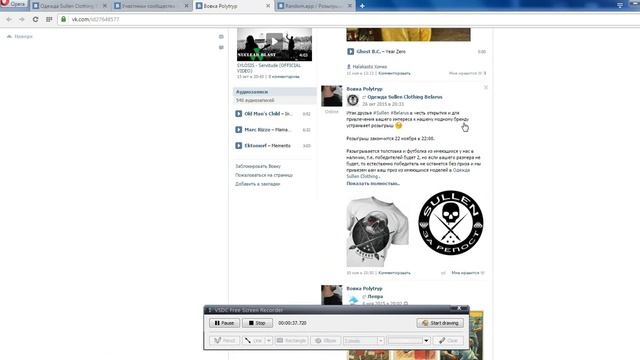The image size is (640, 360).
Task: Click the #Sullen hashtag in the post
Action: pyautogui.click(x=381, y=113)
